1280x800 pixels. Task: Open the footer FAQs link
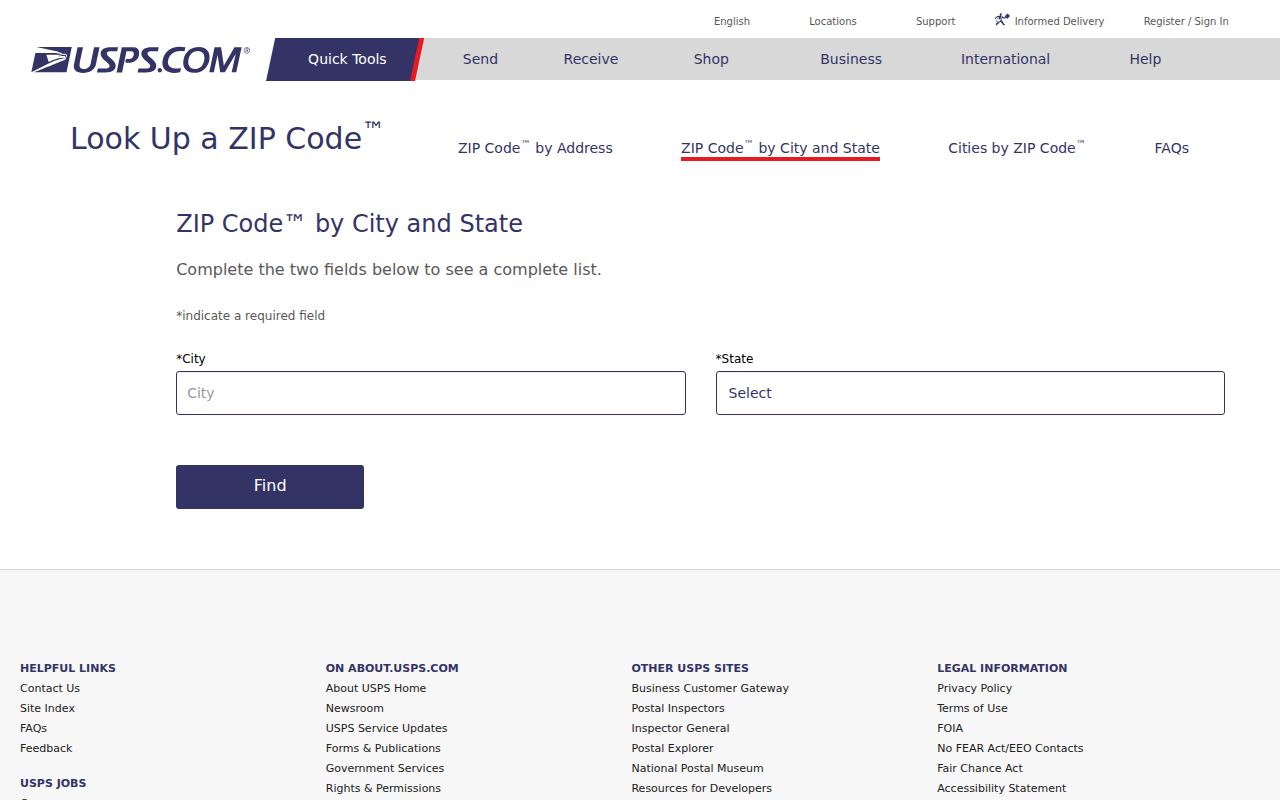(x=33, y=728)
